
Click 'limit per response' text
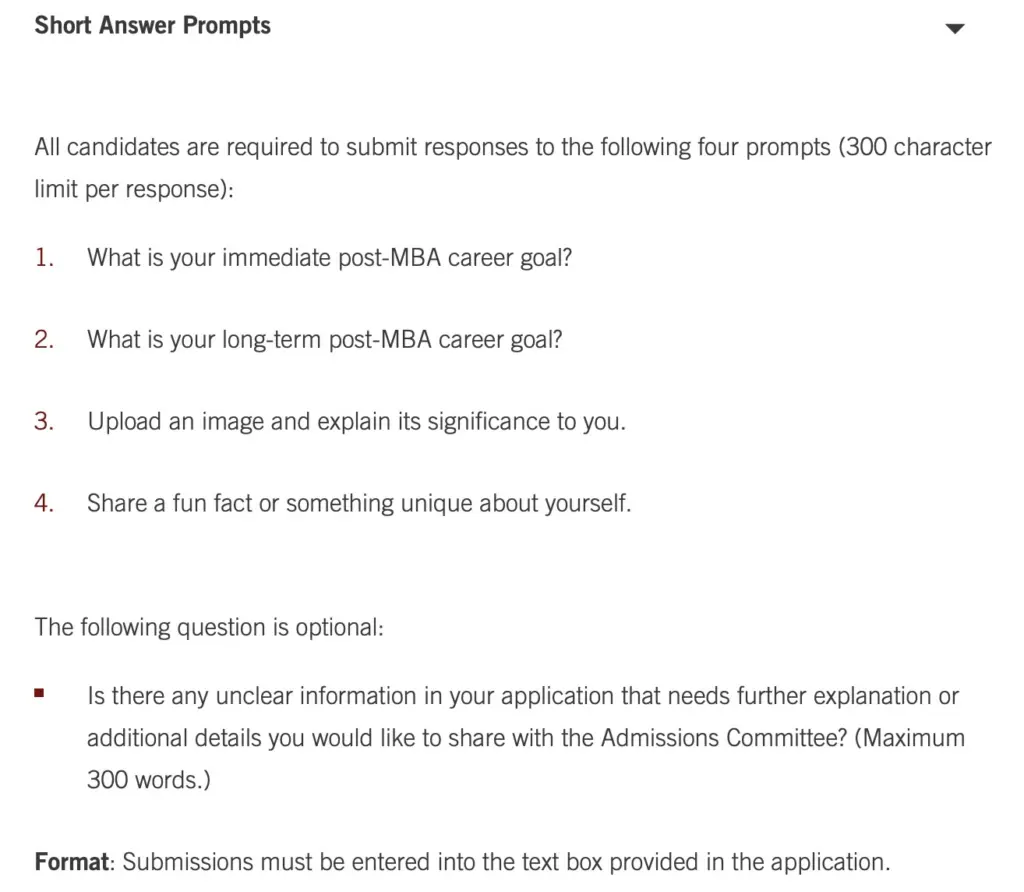[x=134, y=189]
